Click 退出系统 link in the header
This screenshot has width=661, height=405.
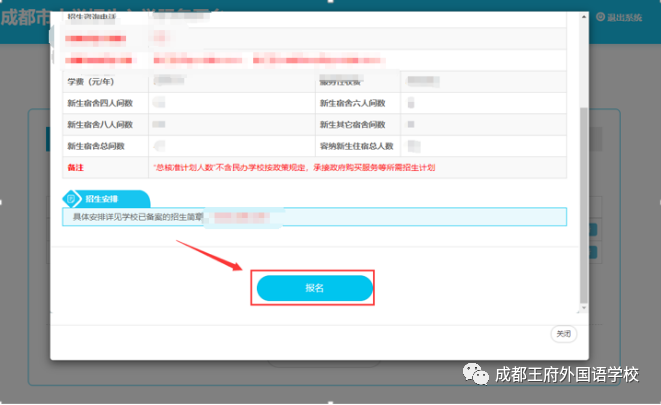tap(624, 18)
